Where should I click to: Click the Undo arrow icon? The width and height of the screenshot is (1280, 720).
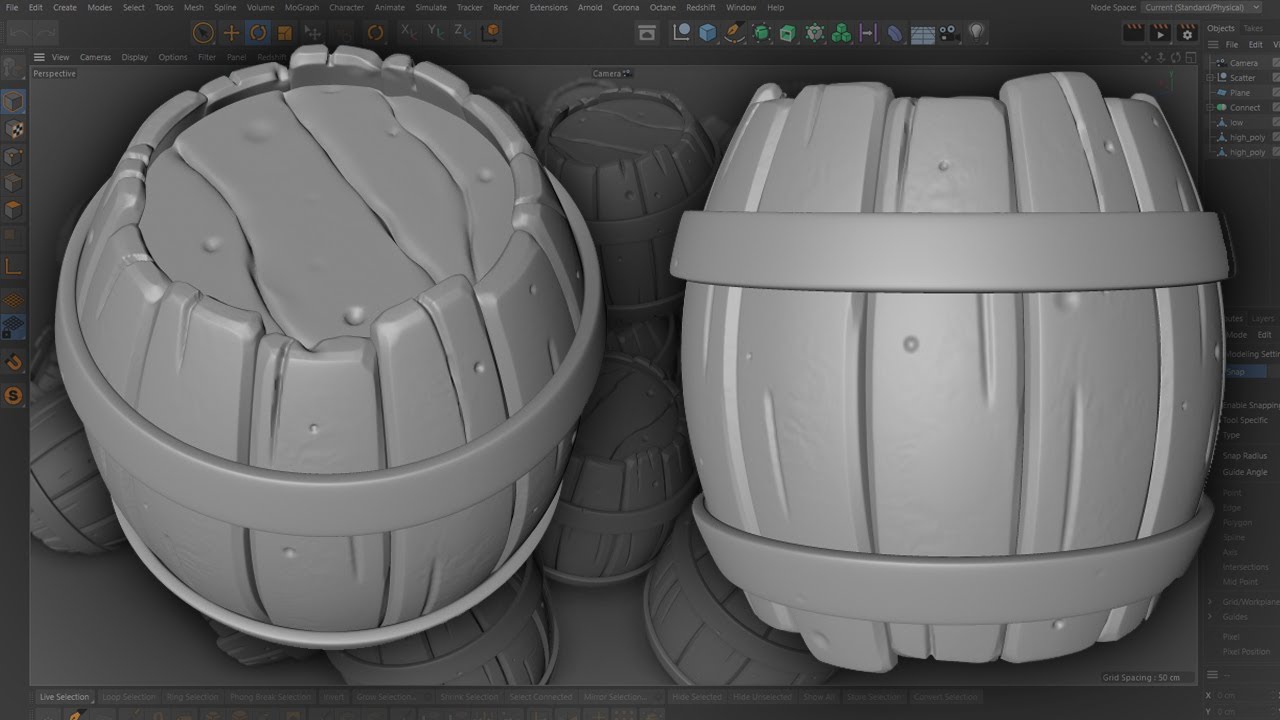click(x=19, y=33)
